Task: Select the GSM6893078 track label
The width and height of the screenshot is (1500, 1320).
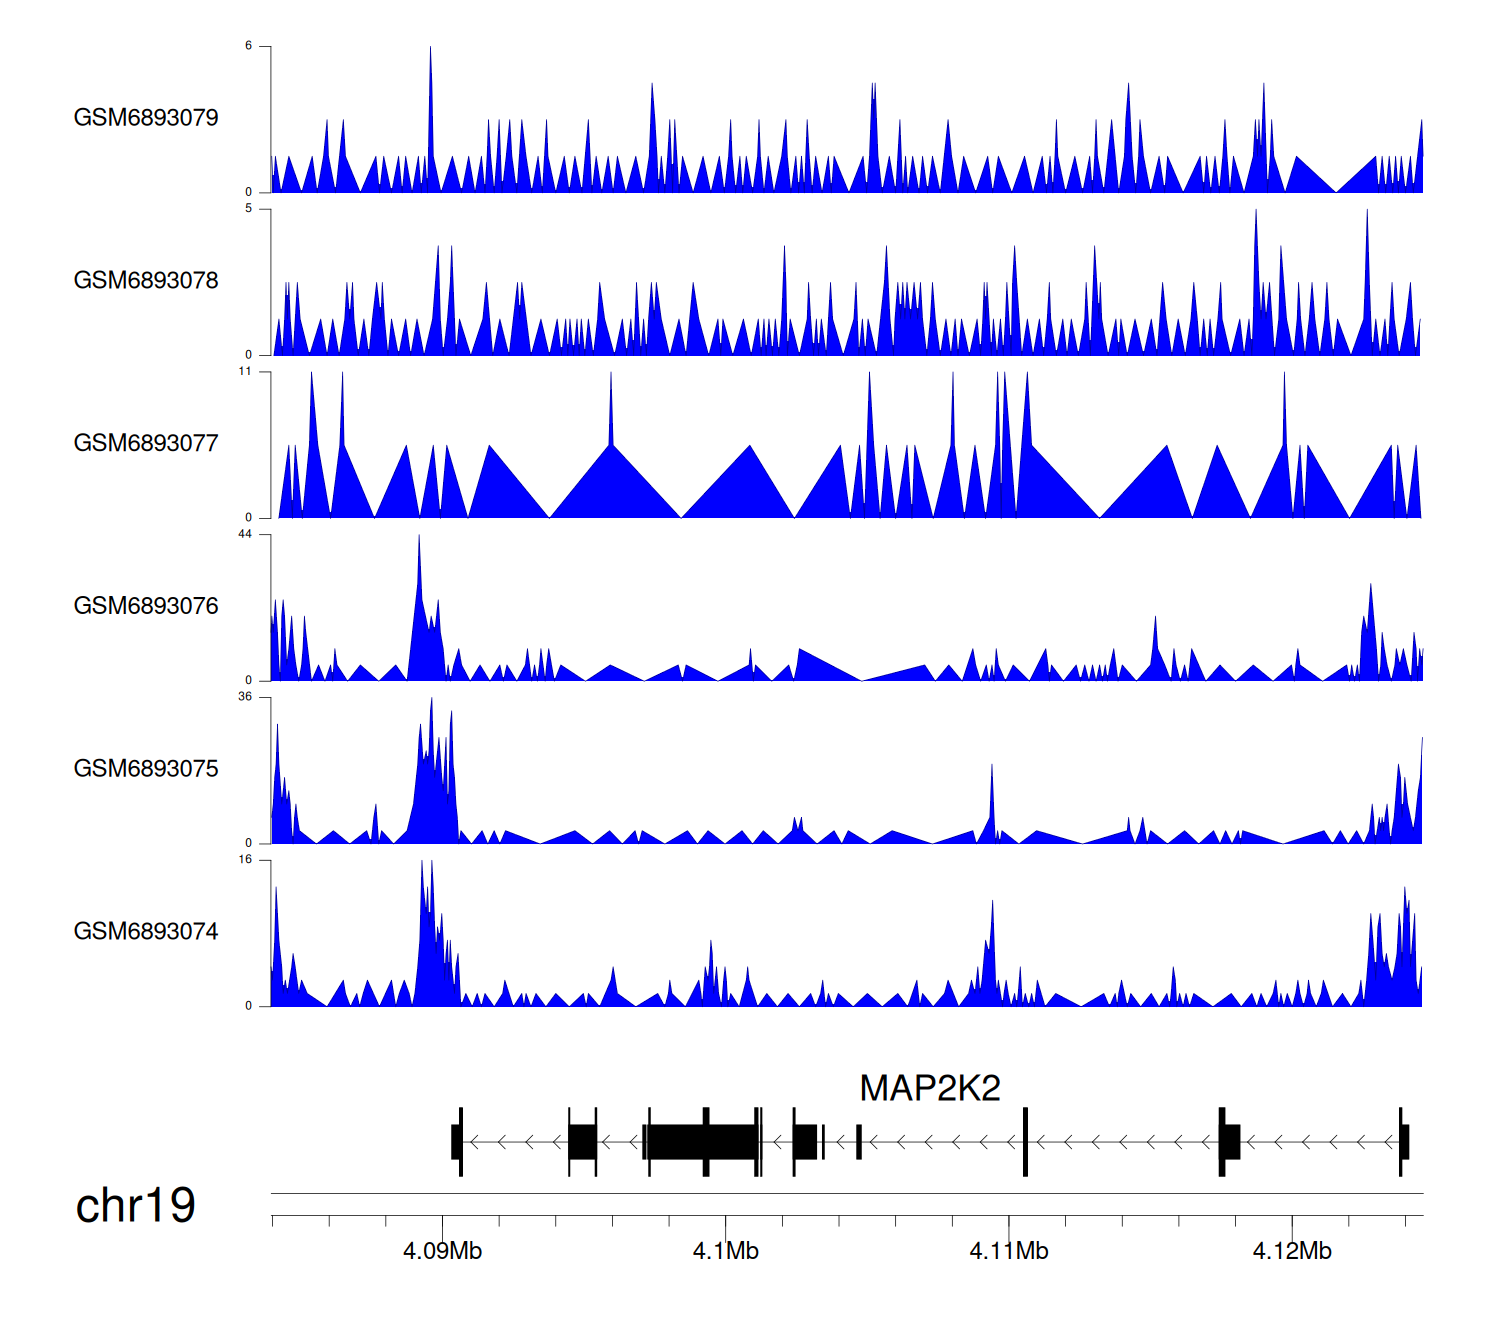Action: click(x=146, y=281)
